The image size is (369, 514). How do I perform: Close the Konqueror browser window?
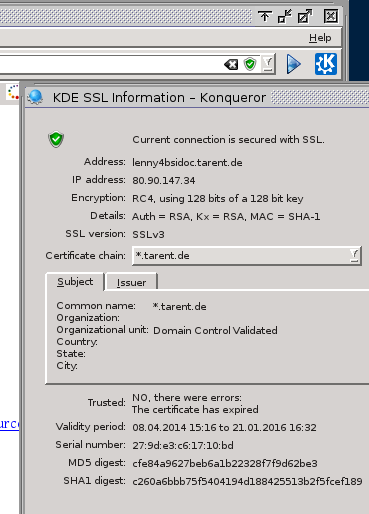pyautogui.click(x=330, y=16)
